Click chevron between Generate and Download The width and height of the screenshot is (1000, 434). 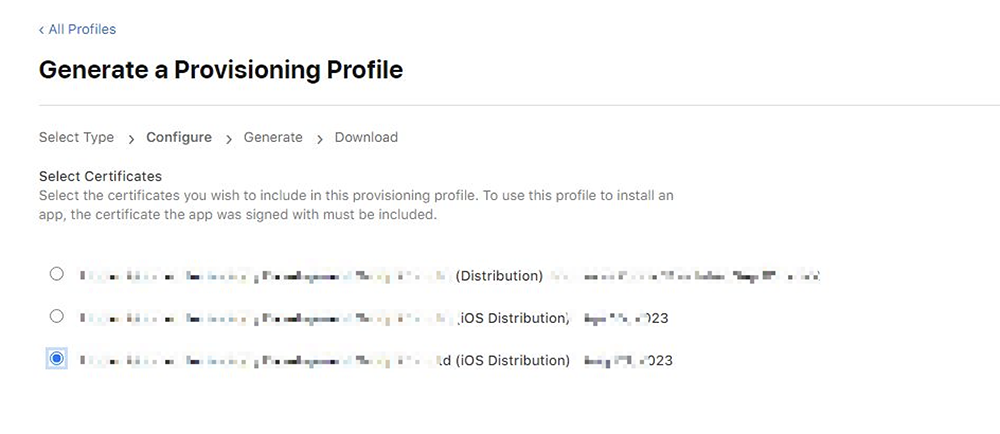[x=319, y=138]
